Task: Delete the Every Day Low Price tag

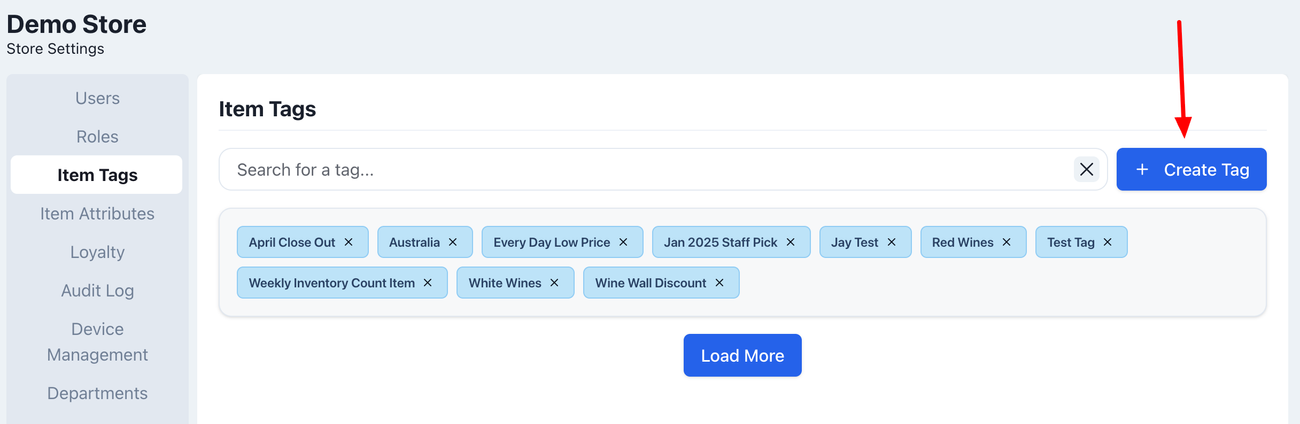Action: pos(623,242)
